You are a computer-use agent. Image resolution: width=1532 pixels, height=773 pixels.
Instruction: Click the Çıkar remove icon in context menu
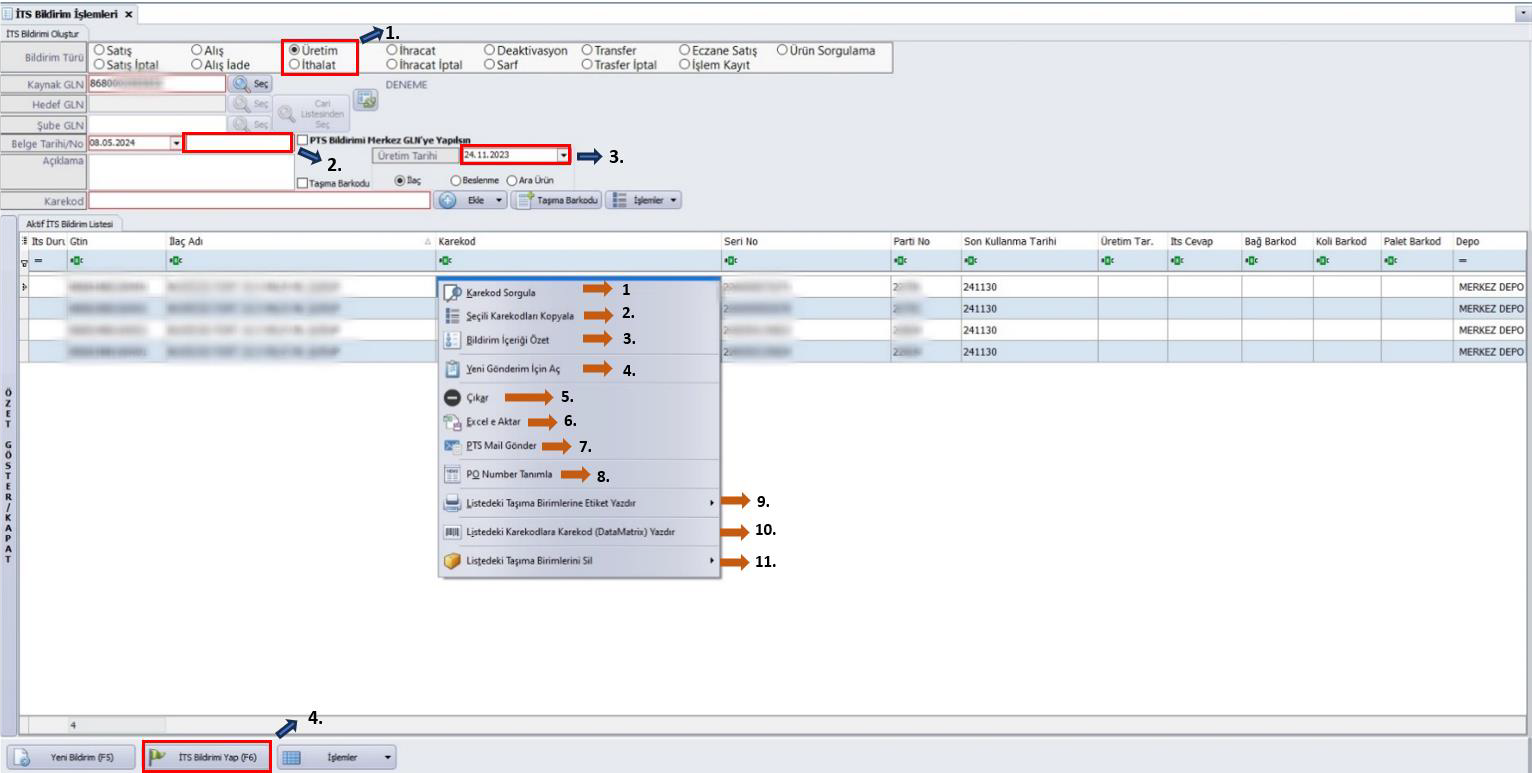(x=451, y=397)
